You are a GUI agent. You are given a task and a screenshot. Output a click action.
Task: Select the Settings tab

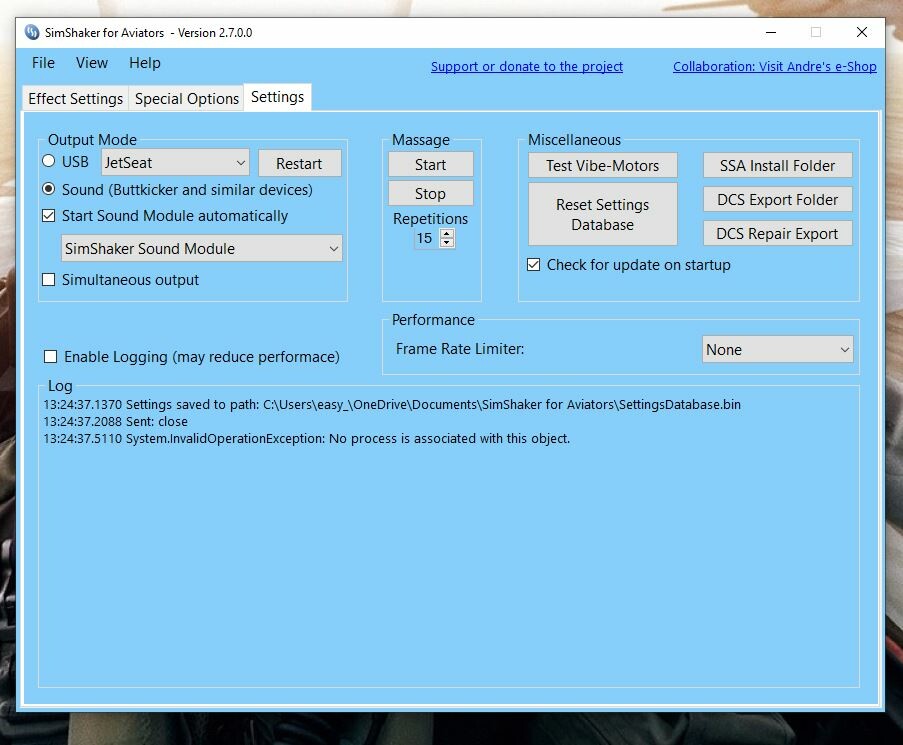pyautogui.click(x=278, y=97)
